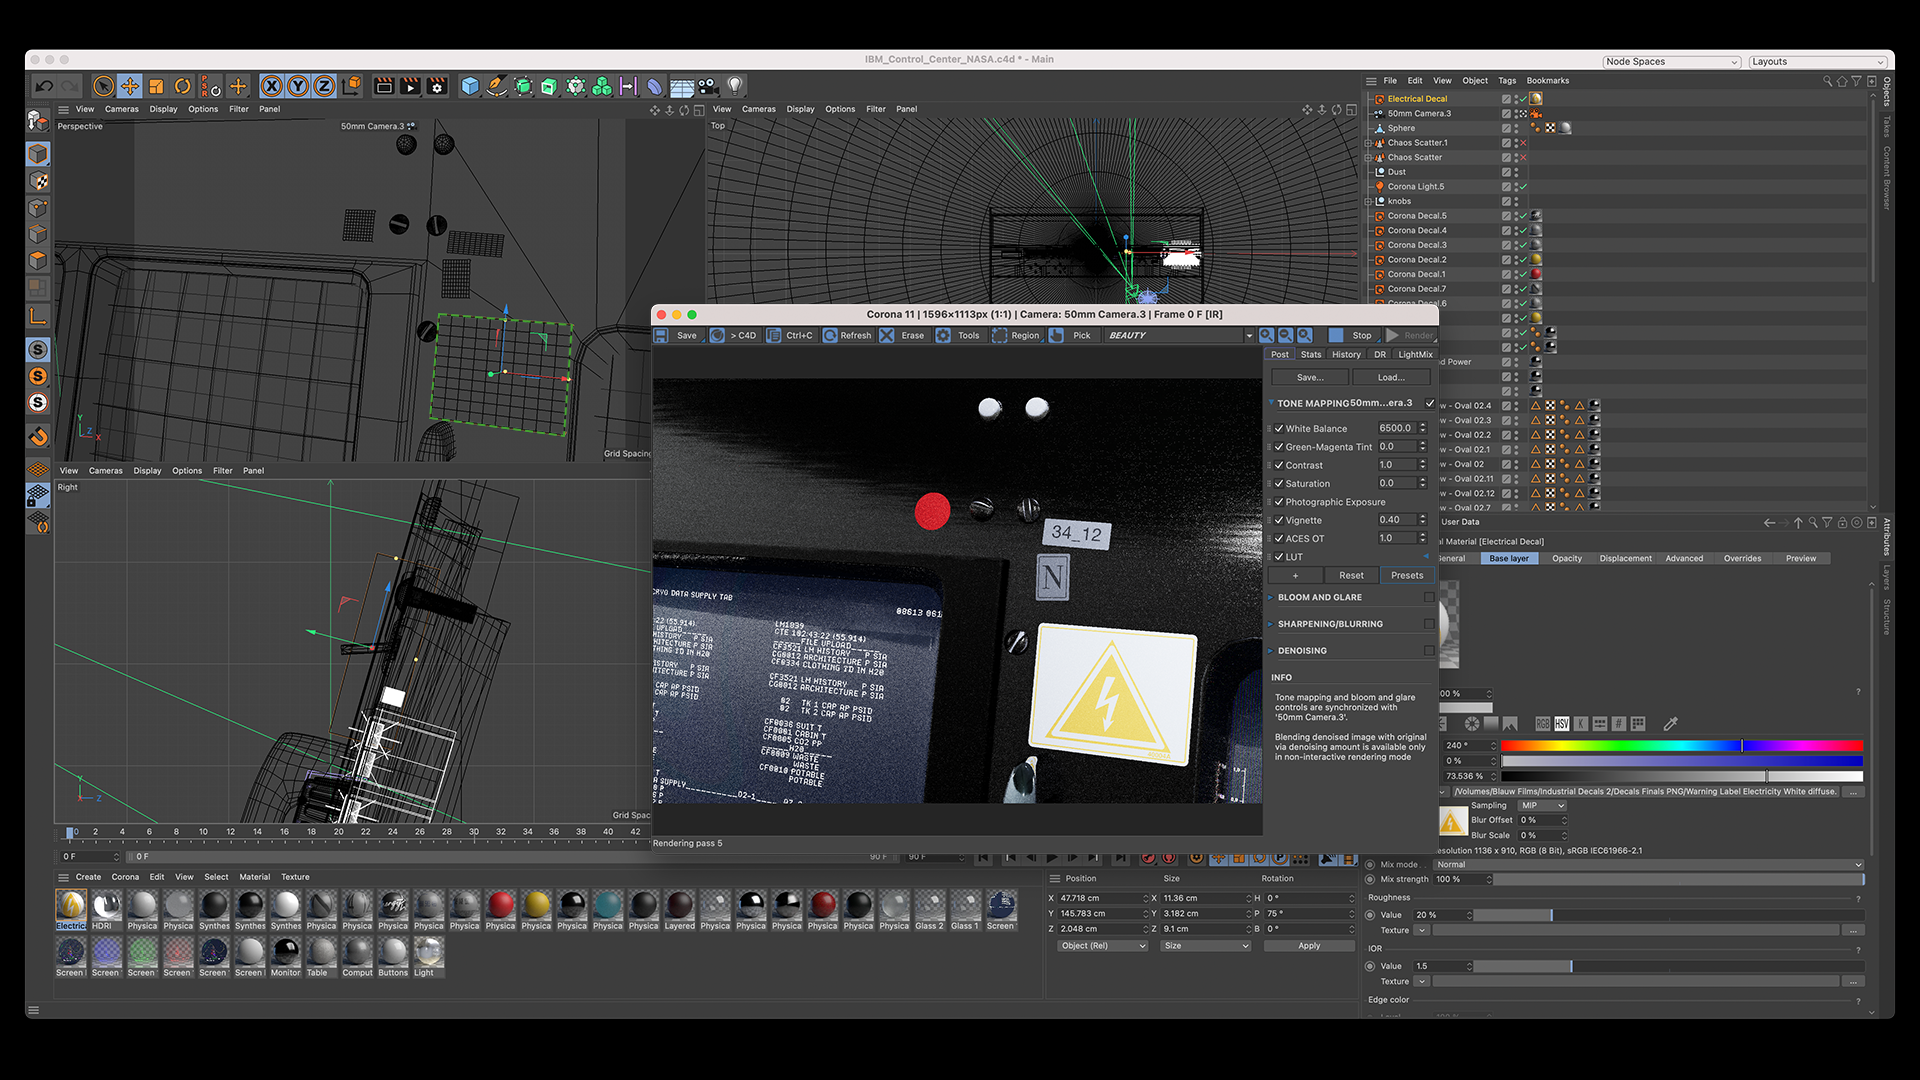Open the Bookmarks menu in Object Manager

click(1547, 81)
